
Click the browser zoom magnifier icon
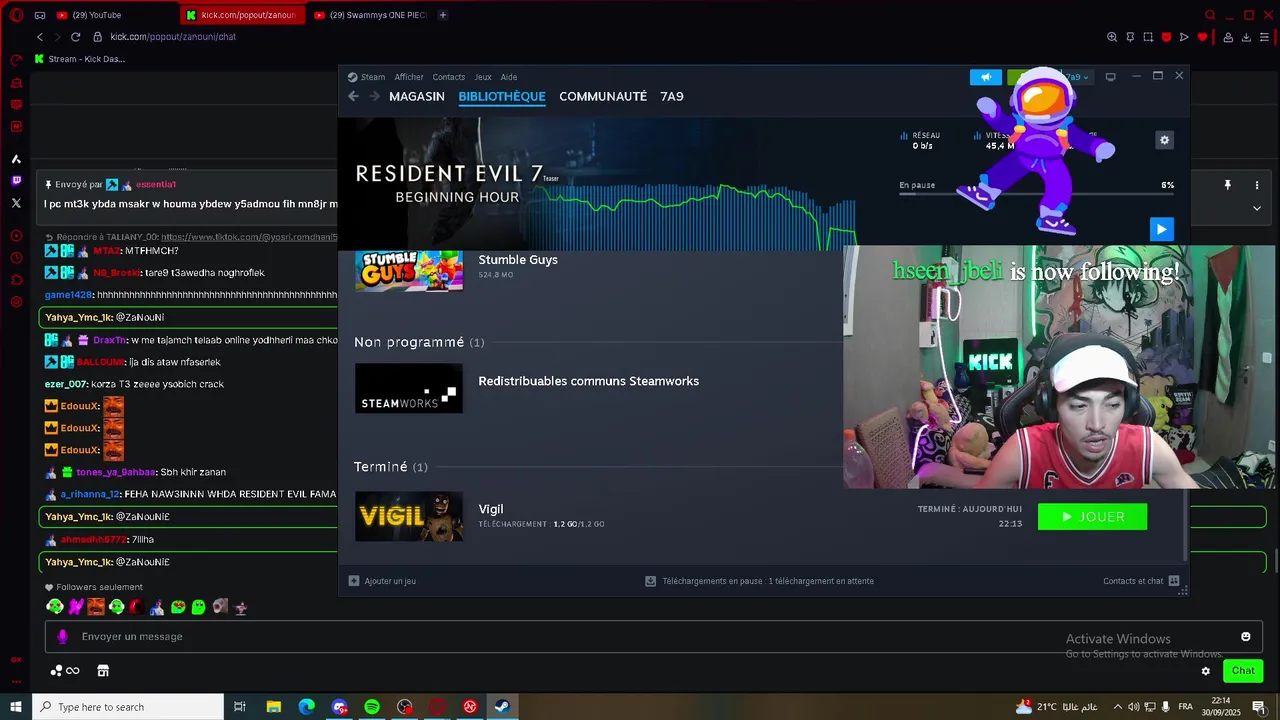click(x=1112, y=37)
